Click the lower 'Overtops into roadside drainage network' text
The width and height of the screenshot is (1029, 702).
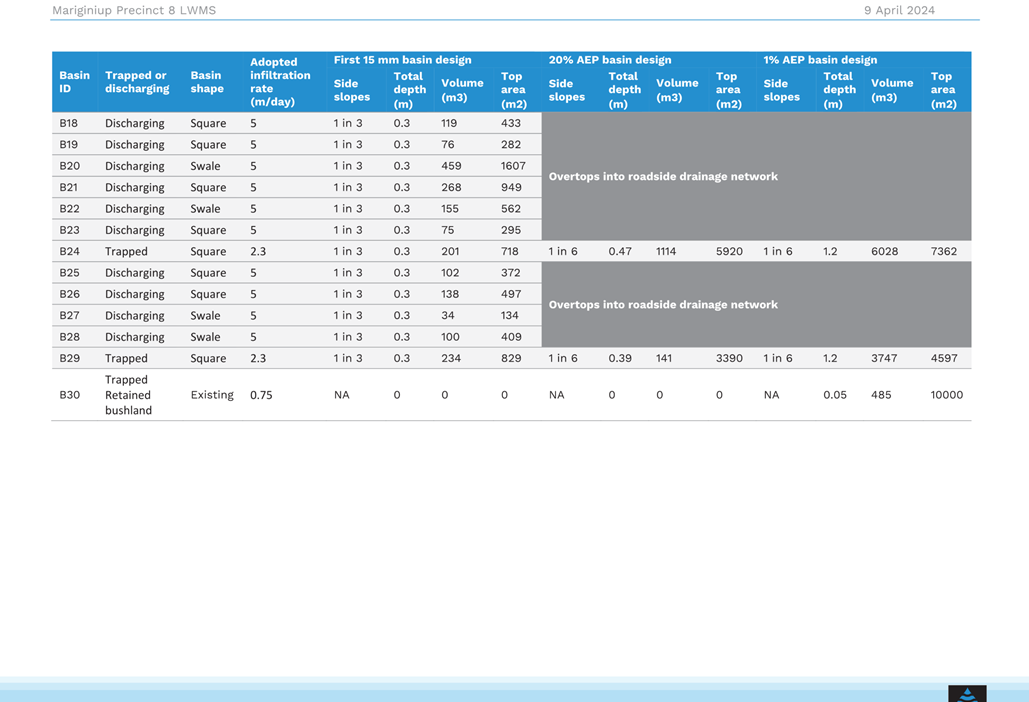click(x=663, y=304)
